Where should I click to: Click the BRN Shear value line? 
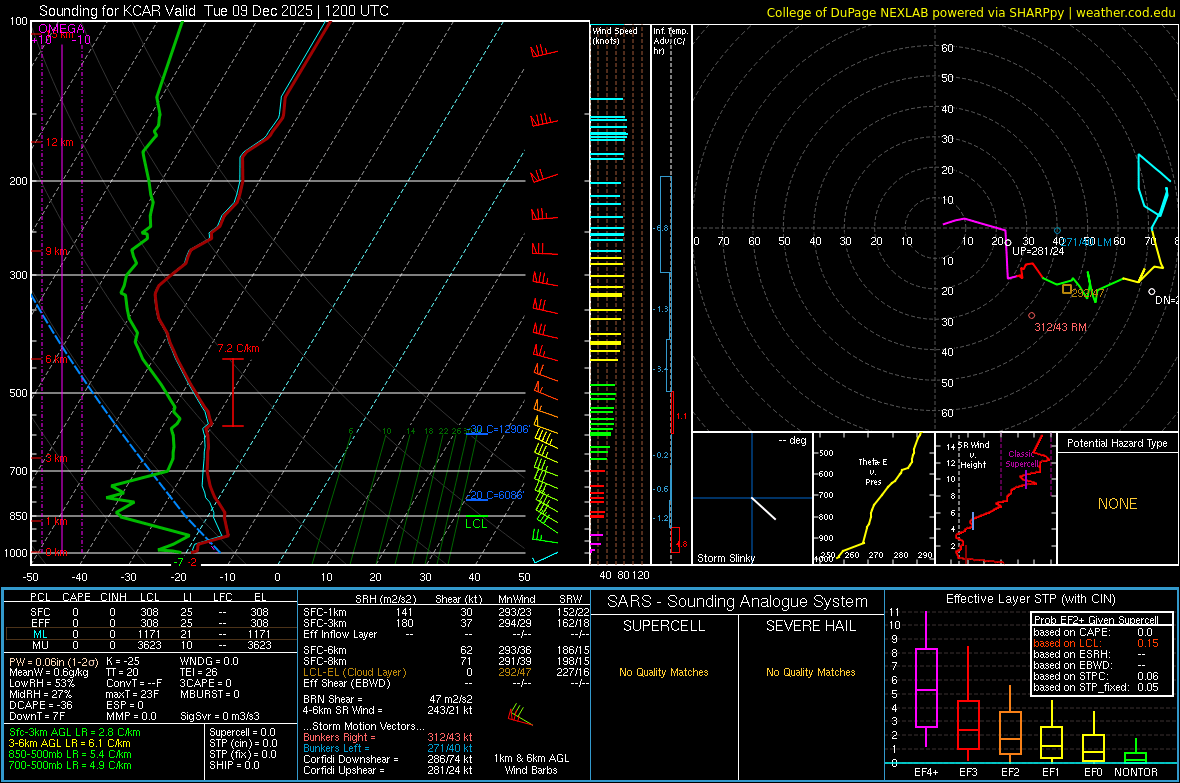(388, 699)
